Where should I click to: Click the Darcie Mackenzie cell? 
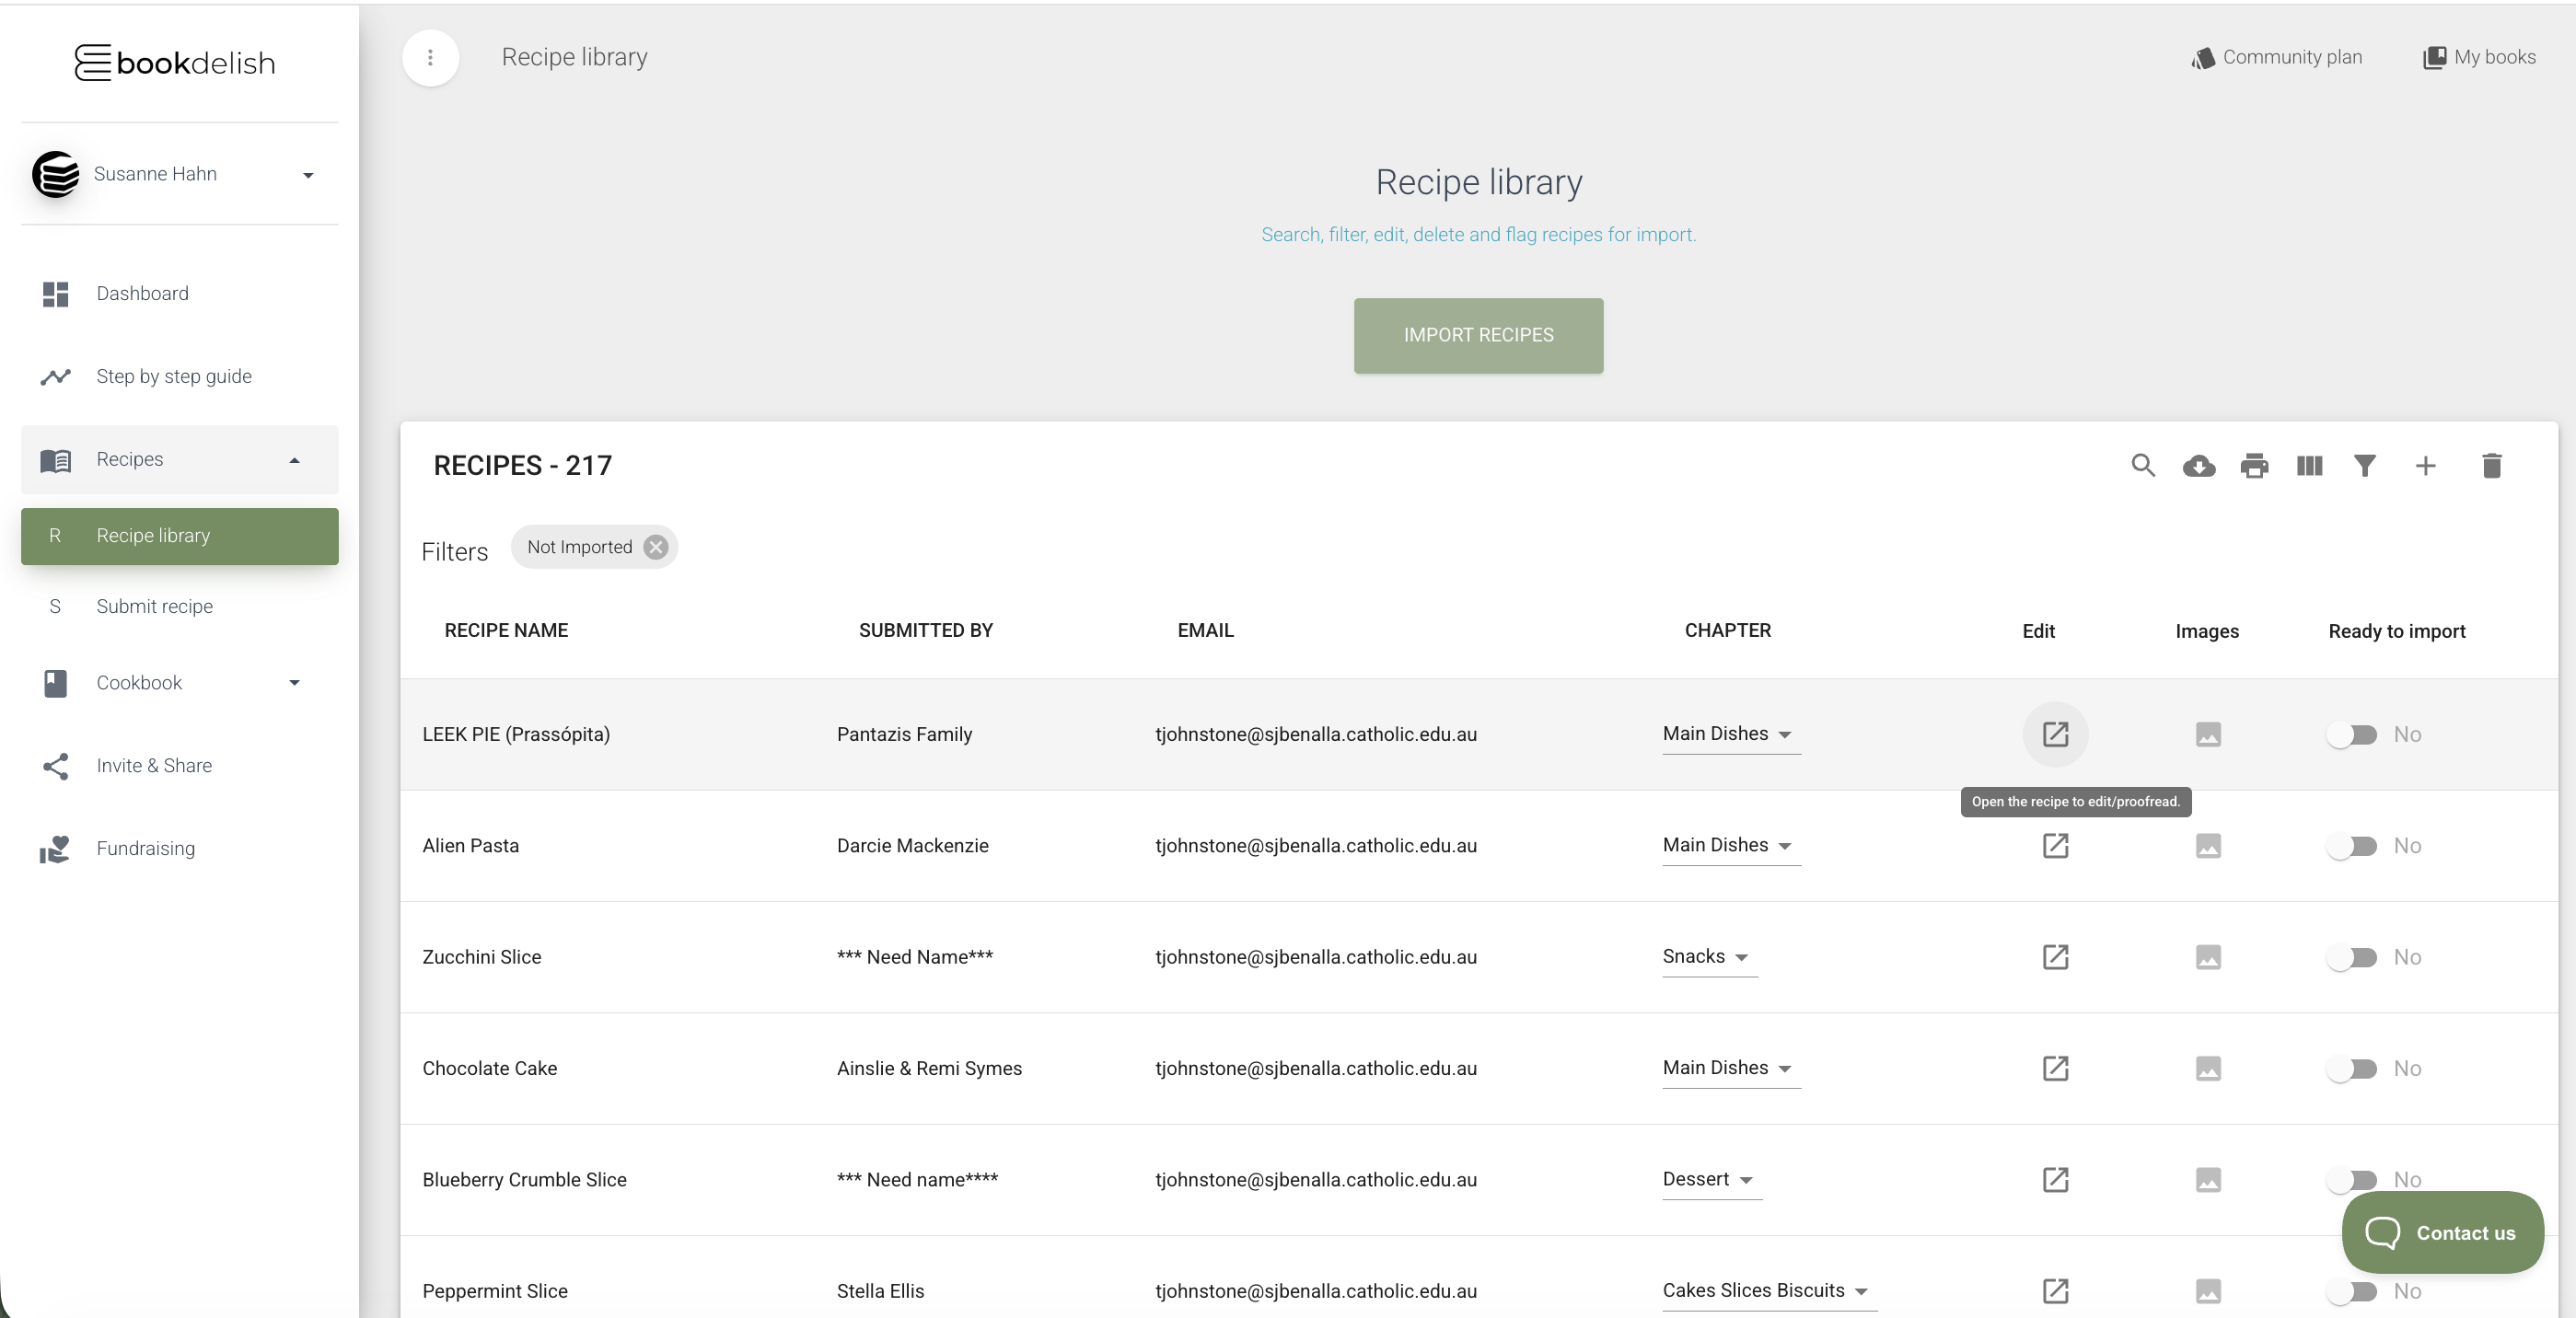coord(912,846)
